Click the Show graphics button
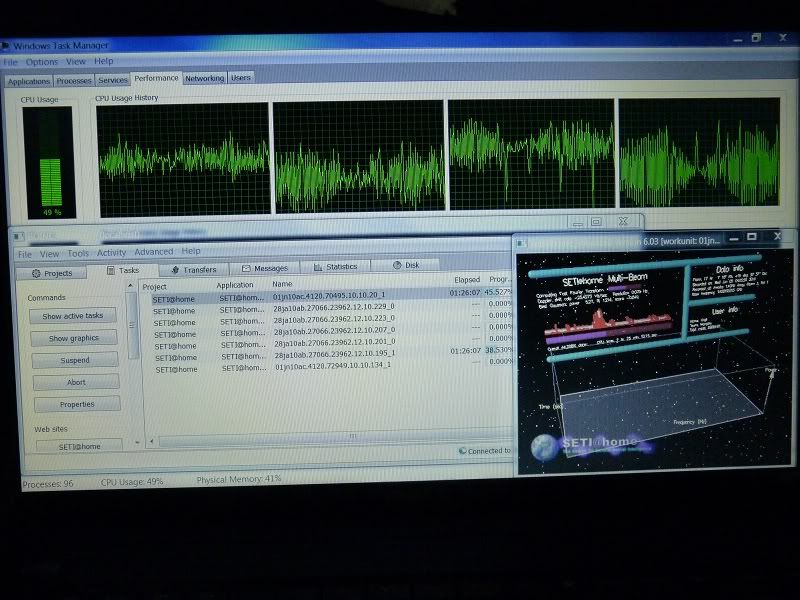The height and width of the screenshot is (600, 800). (x=74, y=338)
